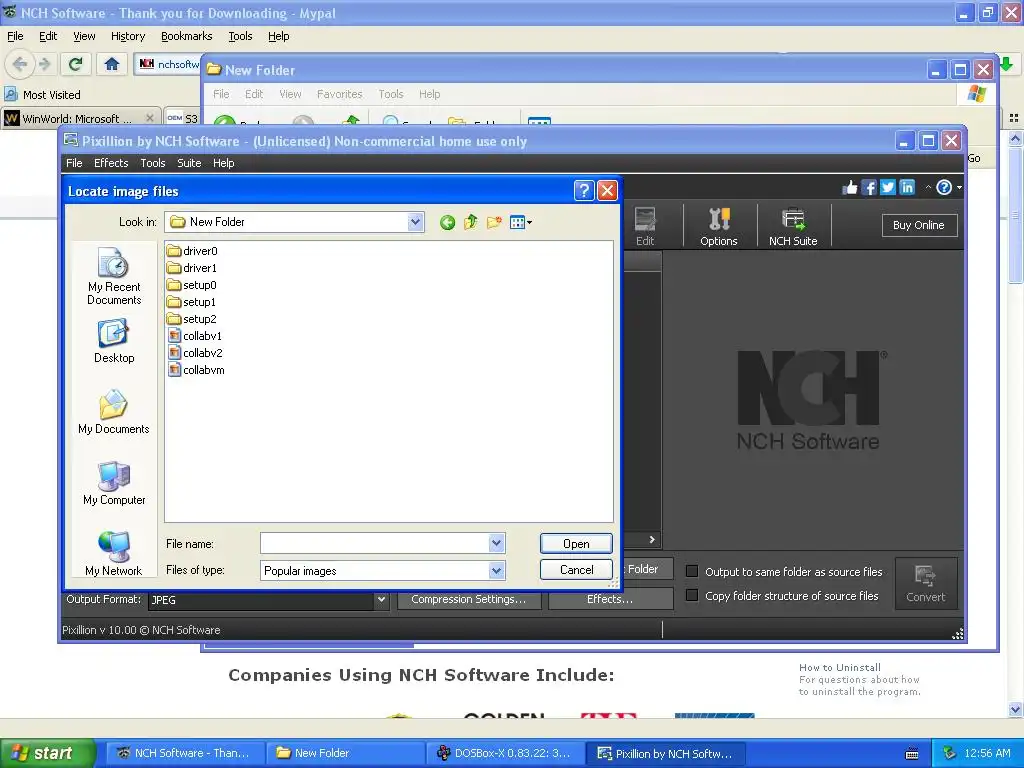The width and height of the screenshot is (1024, 768).
Task: Go to Desktop in places bar
Action: click(x=114, y=342)
